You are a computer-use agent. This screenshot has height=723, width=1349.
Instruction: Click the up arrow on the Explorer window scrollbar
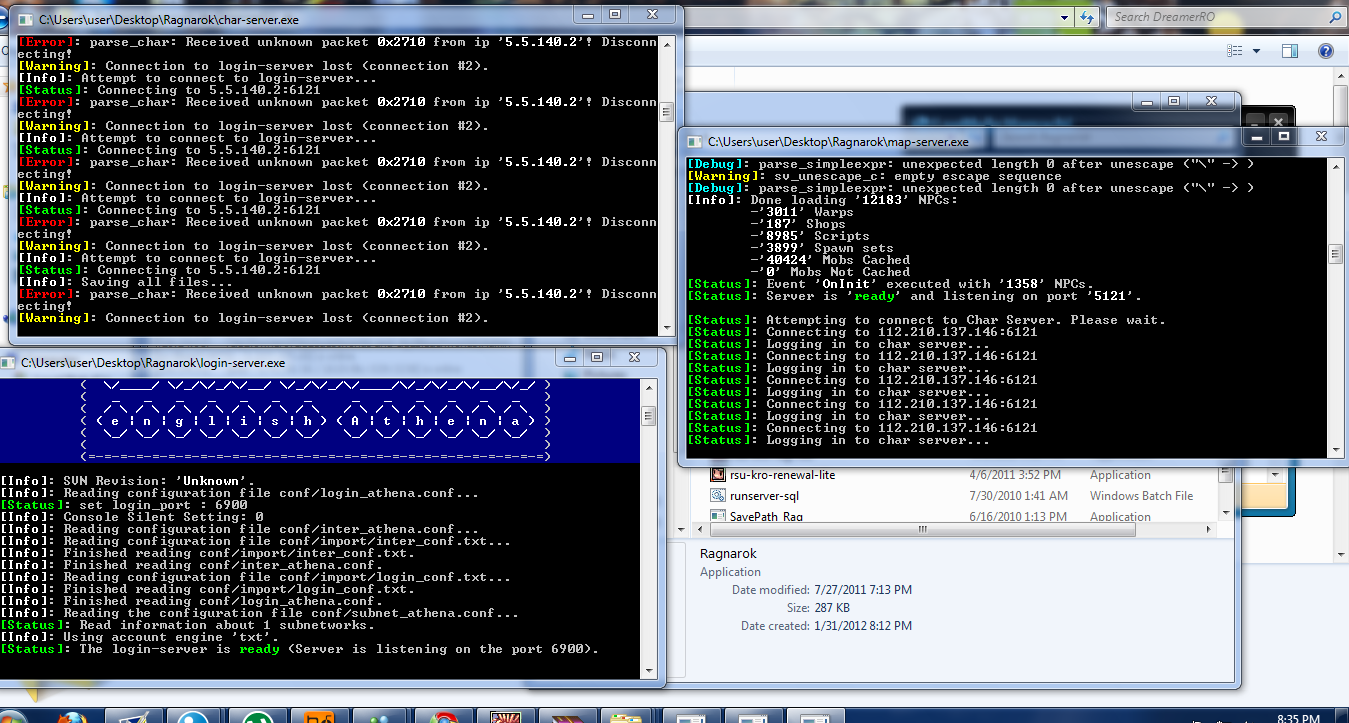point(1340,75)
